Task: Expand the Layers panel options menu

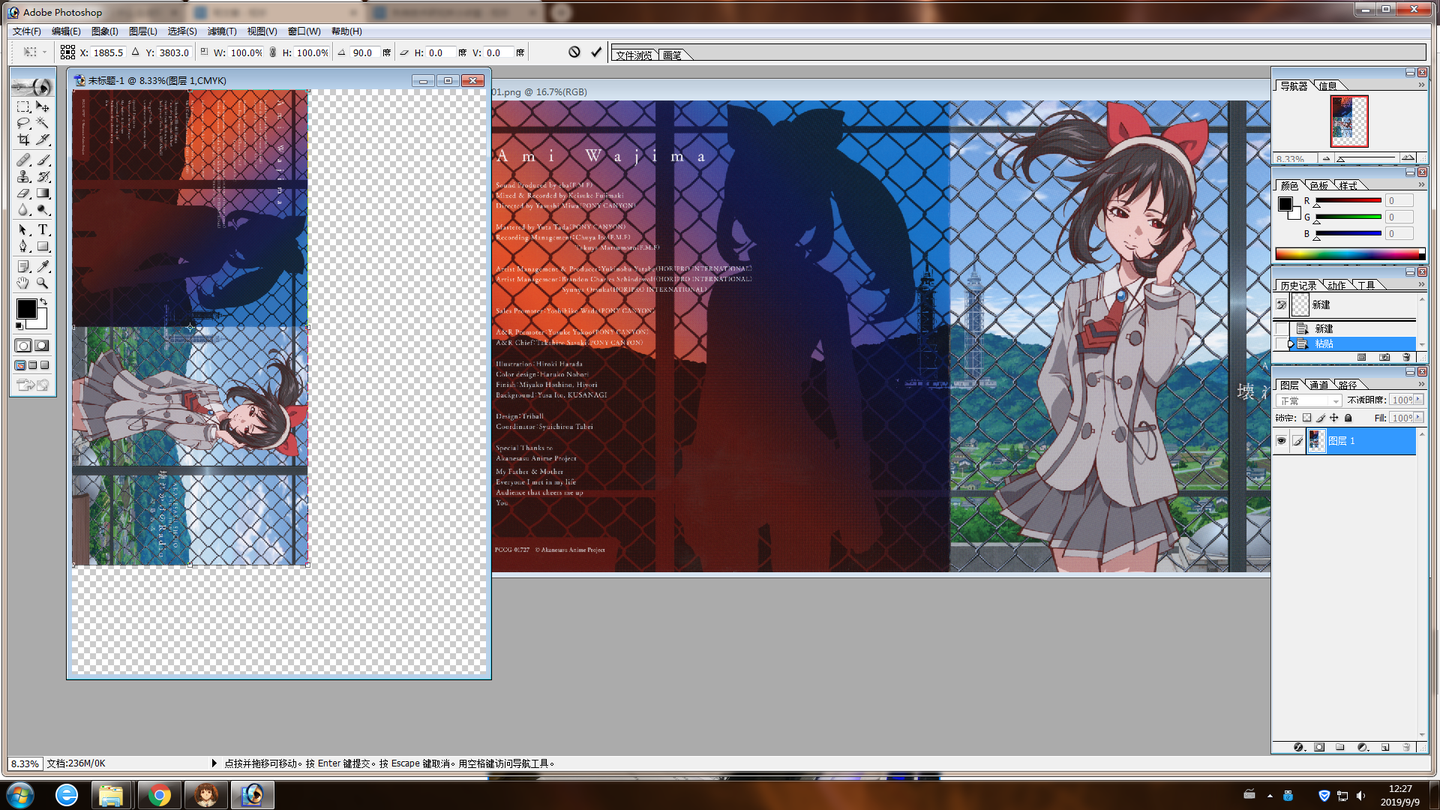Action: (1421, 385)
